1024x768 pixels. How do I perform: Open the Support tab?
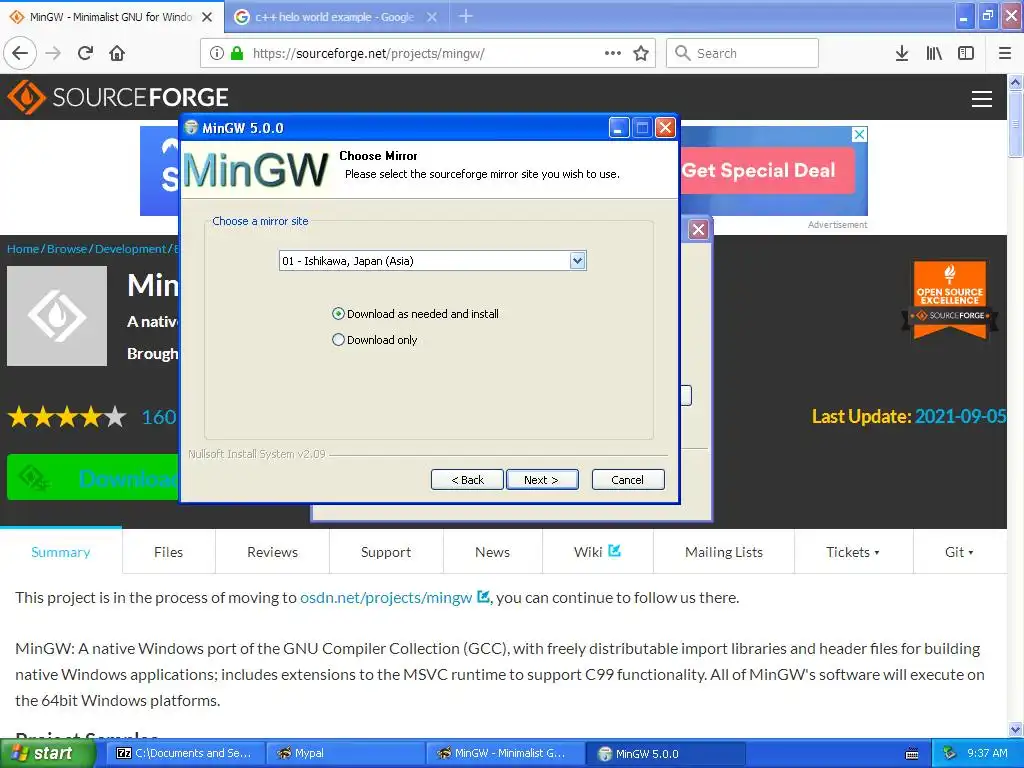coord(386,552)
